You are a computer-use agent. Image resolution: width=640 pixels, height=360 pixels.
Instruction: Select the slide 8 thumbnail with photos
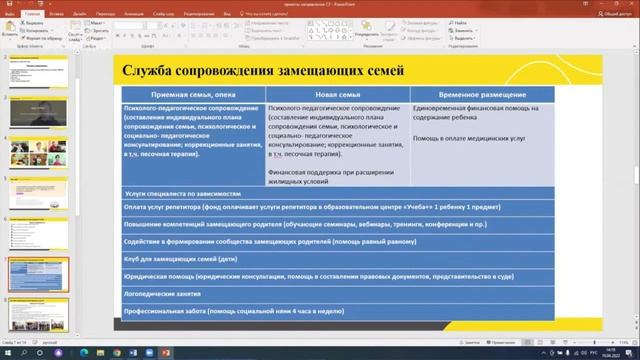(x=38, y=315)
